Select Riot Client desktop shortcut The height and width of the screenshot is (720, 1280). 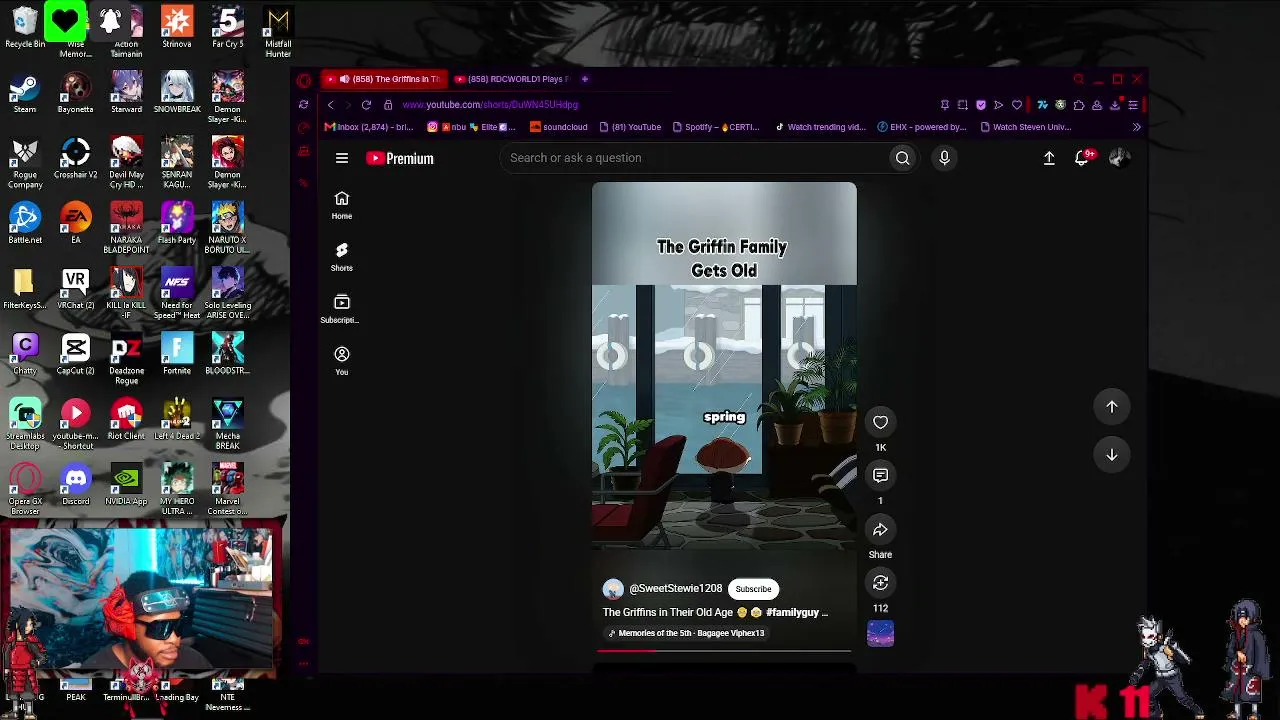(x=126, y=420)
